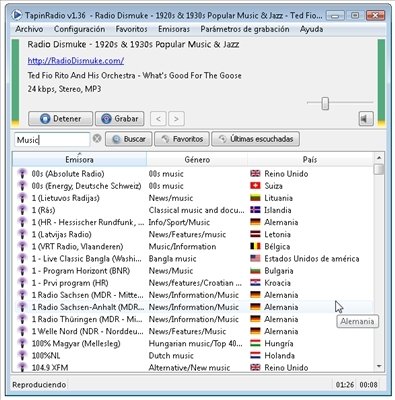This screenshot has width=395, height=400.
Task: Clear the search field with the X icon
Action: click(x=97, y=139)
